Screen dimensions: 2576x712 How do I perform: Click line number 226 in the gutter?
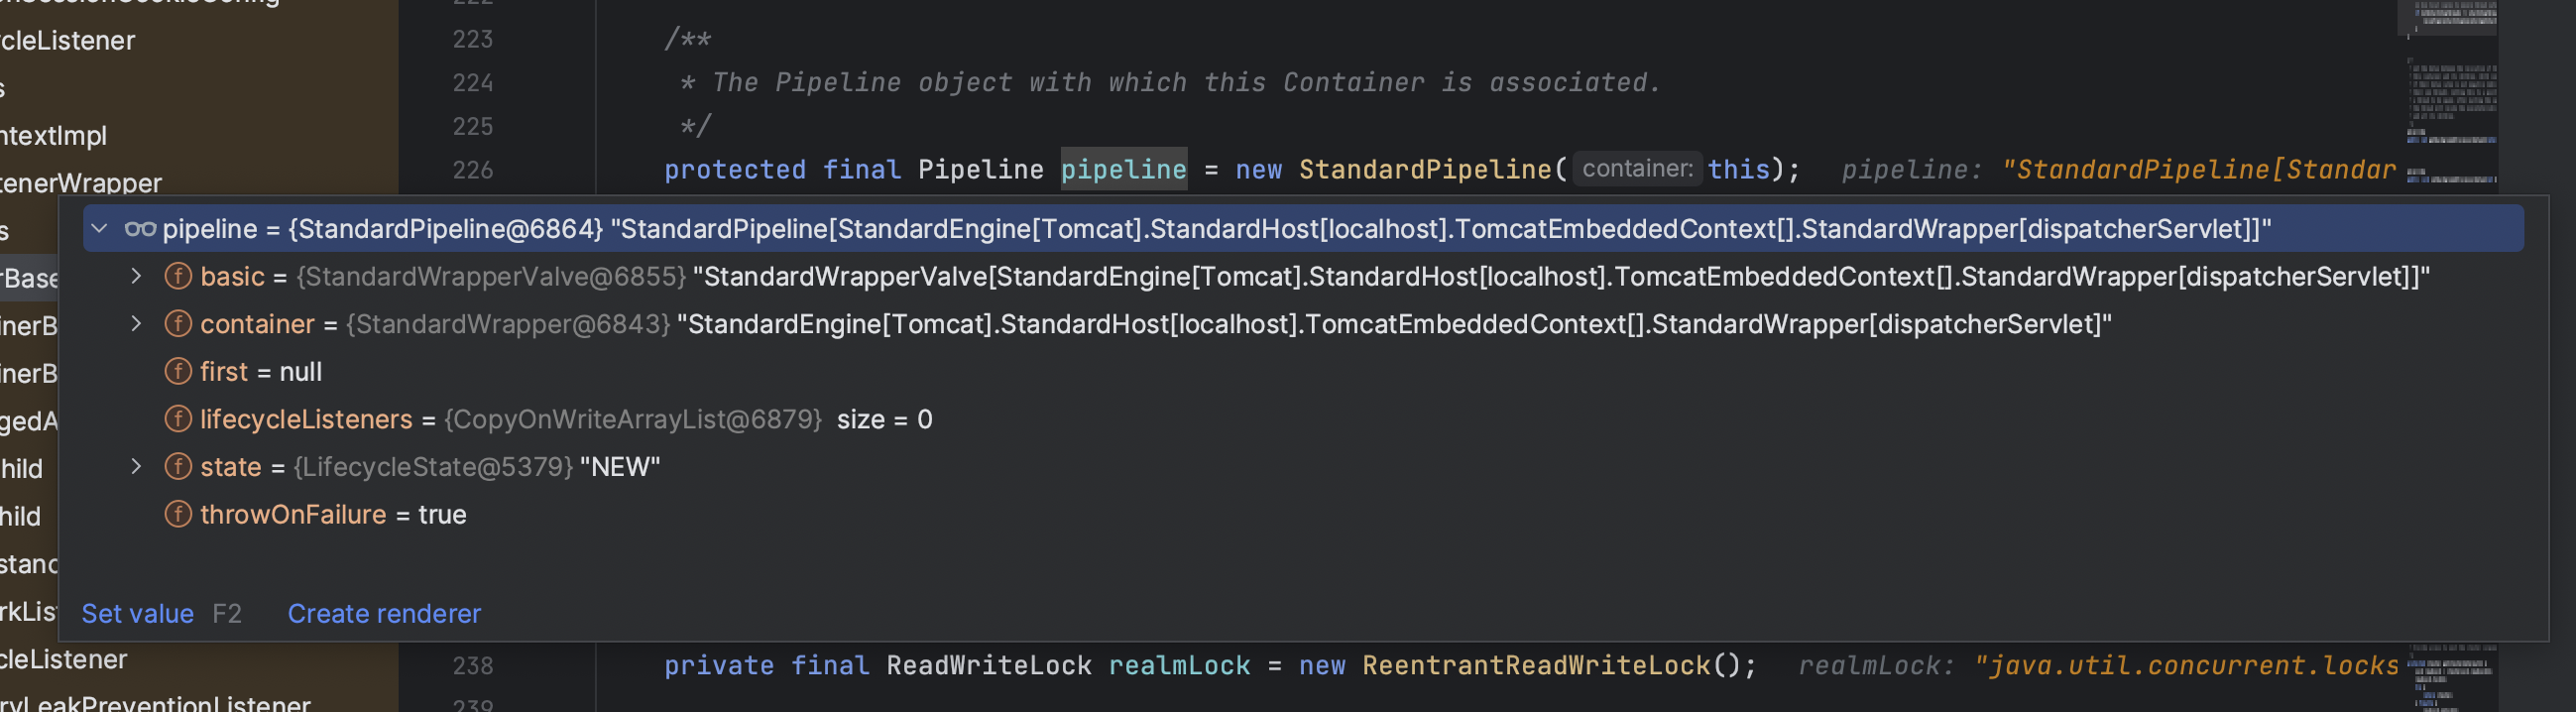click(472, 170)
